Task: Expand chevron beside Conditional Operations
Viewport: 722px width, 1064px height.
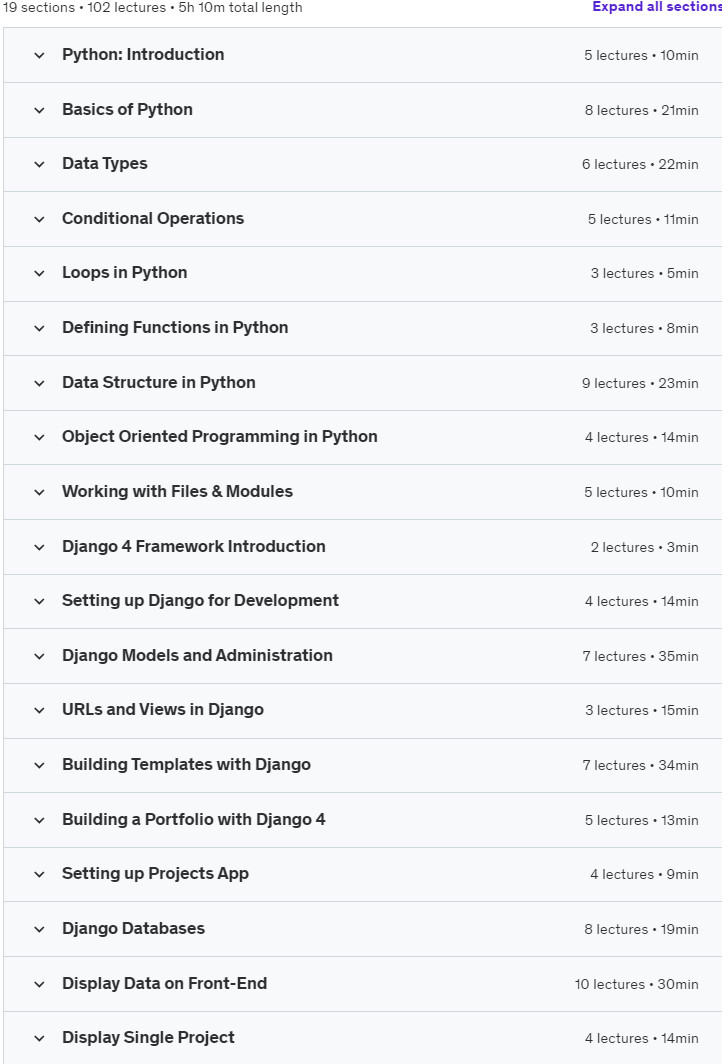Action: point(39,219)
